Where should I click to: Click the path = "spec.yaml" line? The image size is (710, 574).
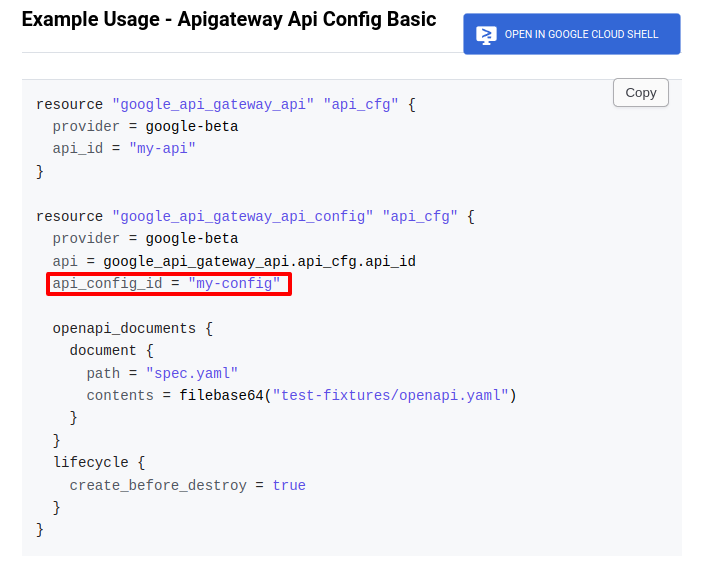point(162,374)
